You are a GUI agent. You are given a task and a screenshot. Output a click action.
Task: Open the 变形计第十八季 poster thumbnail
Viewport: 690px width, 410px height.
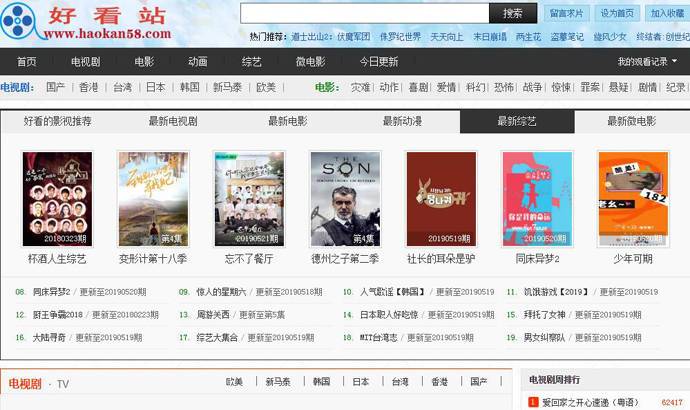point(153,199)
